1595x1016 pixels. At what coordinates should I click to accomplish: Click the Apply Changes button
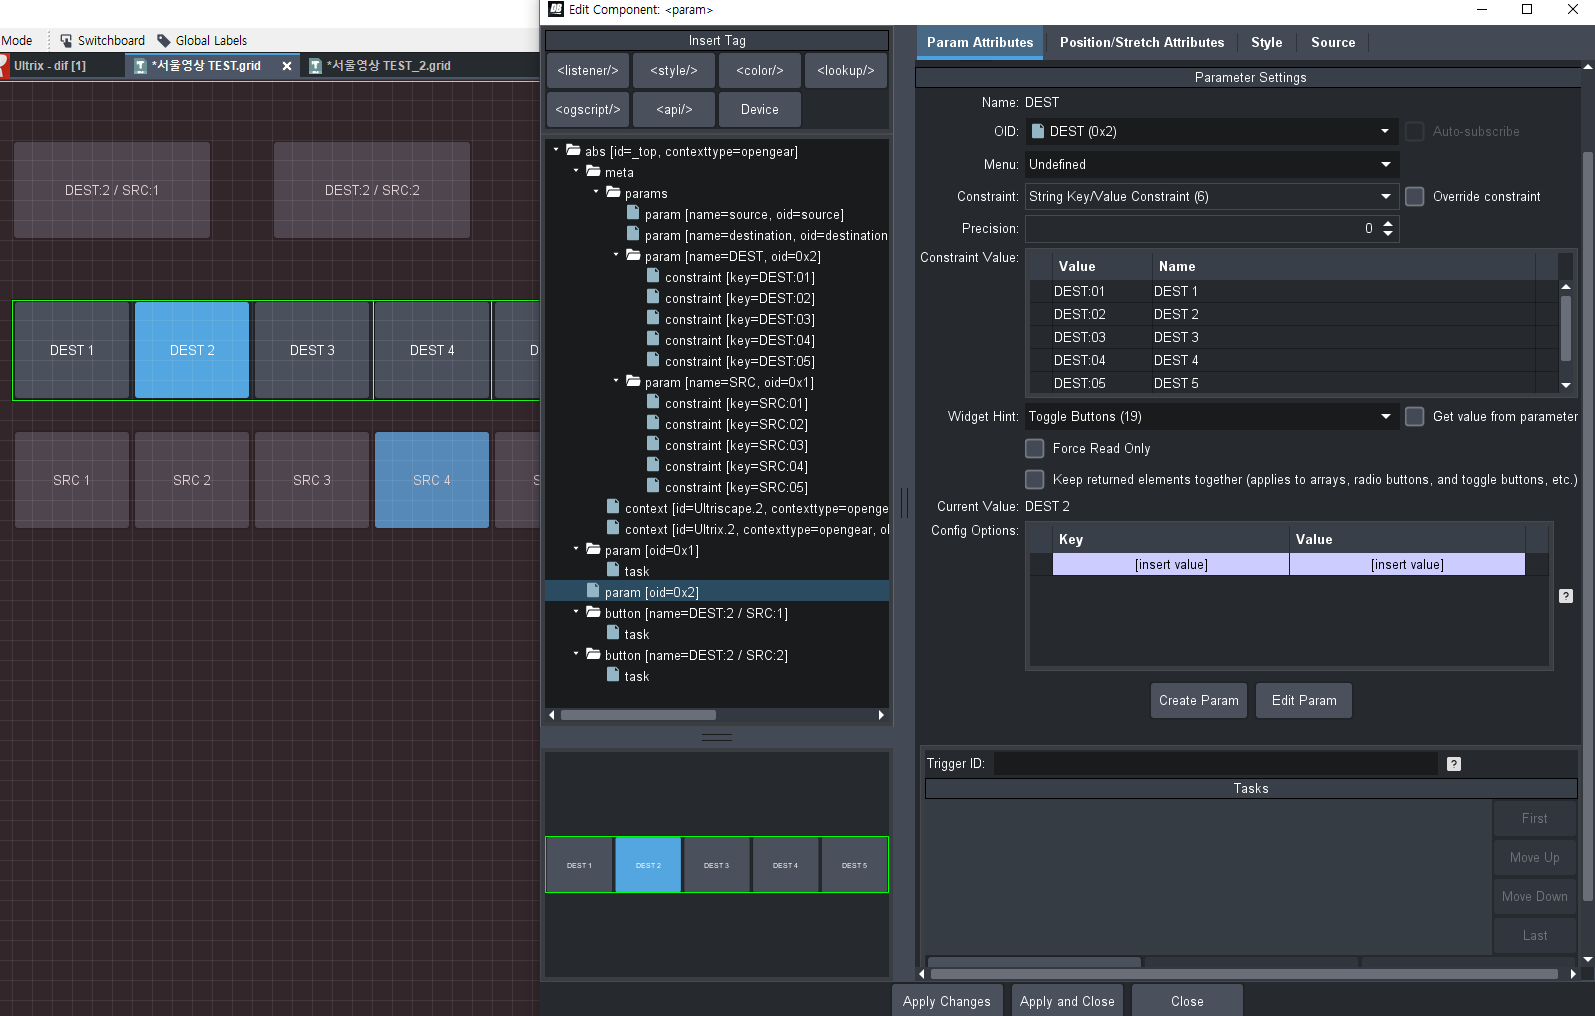[946, 1001]
